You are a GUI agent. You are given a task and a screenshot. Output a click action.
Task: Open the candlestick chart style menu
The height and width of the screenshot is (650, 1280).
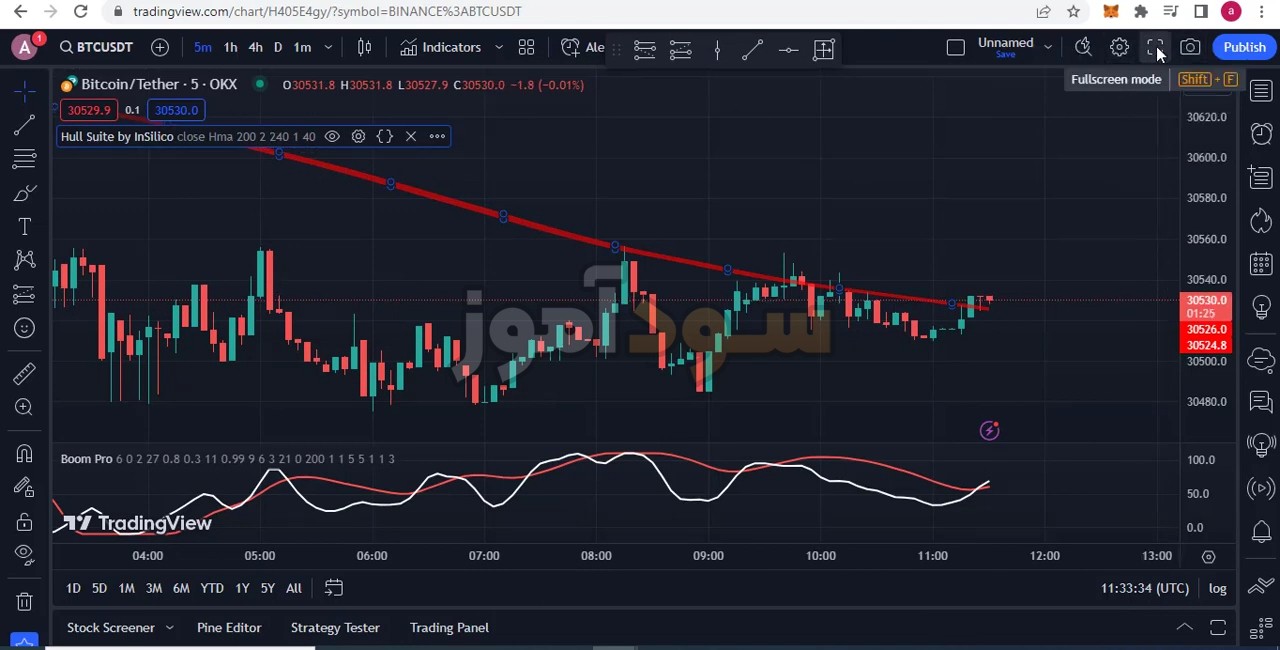(364, 47)
